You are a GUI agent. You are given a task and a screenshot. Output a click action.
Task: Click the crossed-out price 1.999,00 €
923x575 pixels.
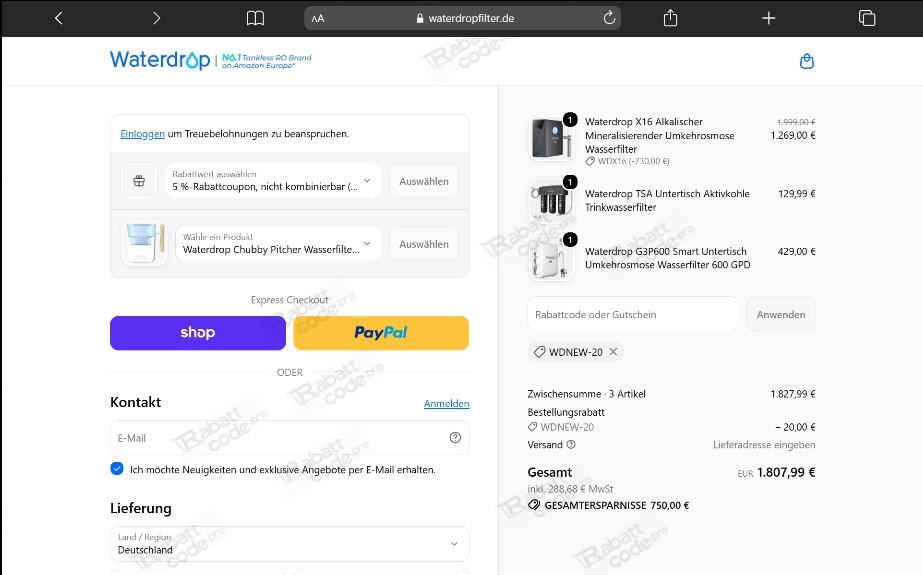[x=796, y=122]
